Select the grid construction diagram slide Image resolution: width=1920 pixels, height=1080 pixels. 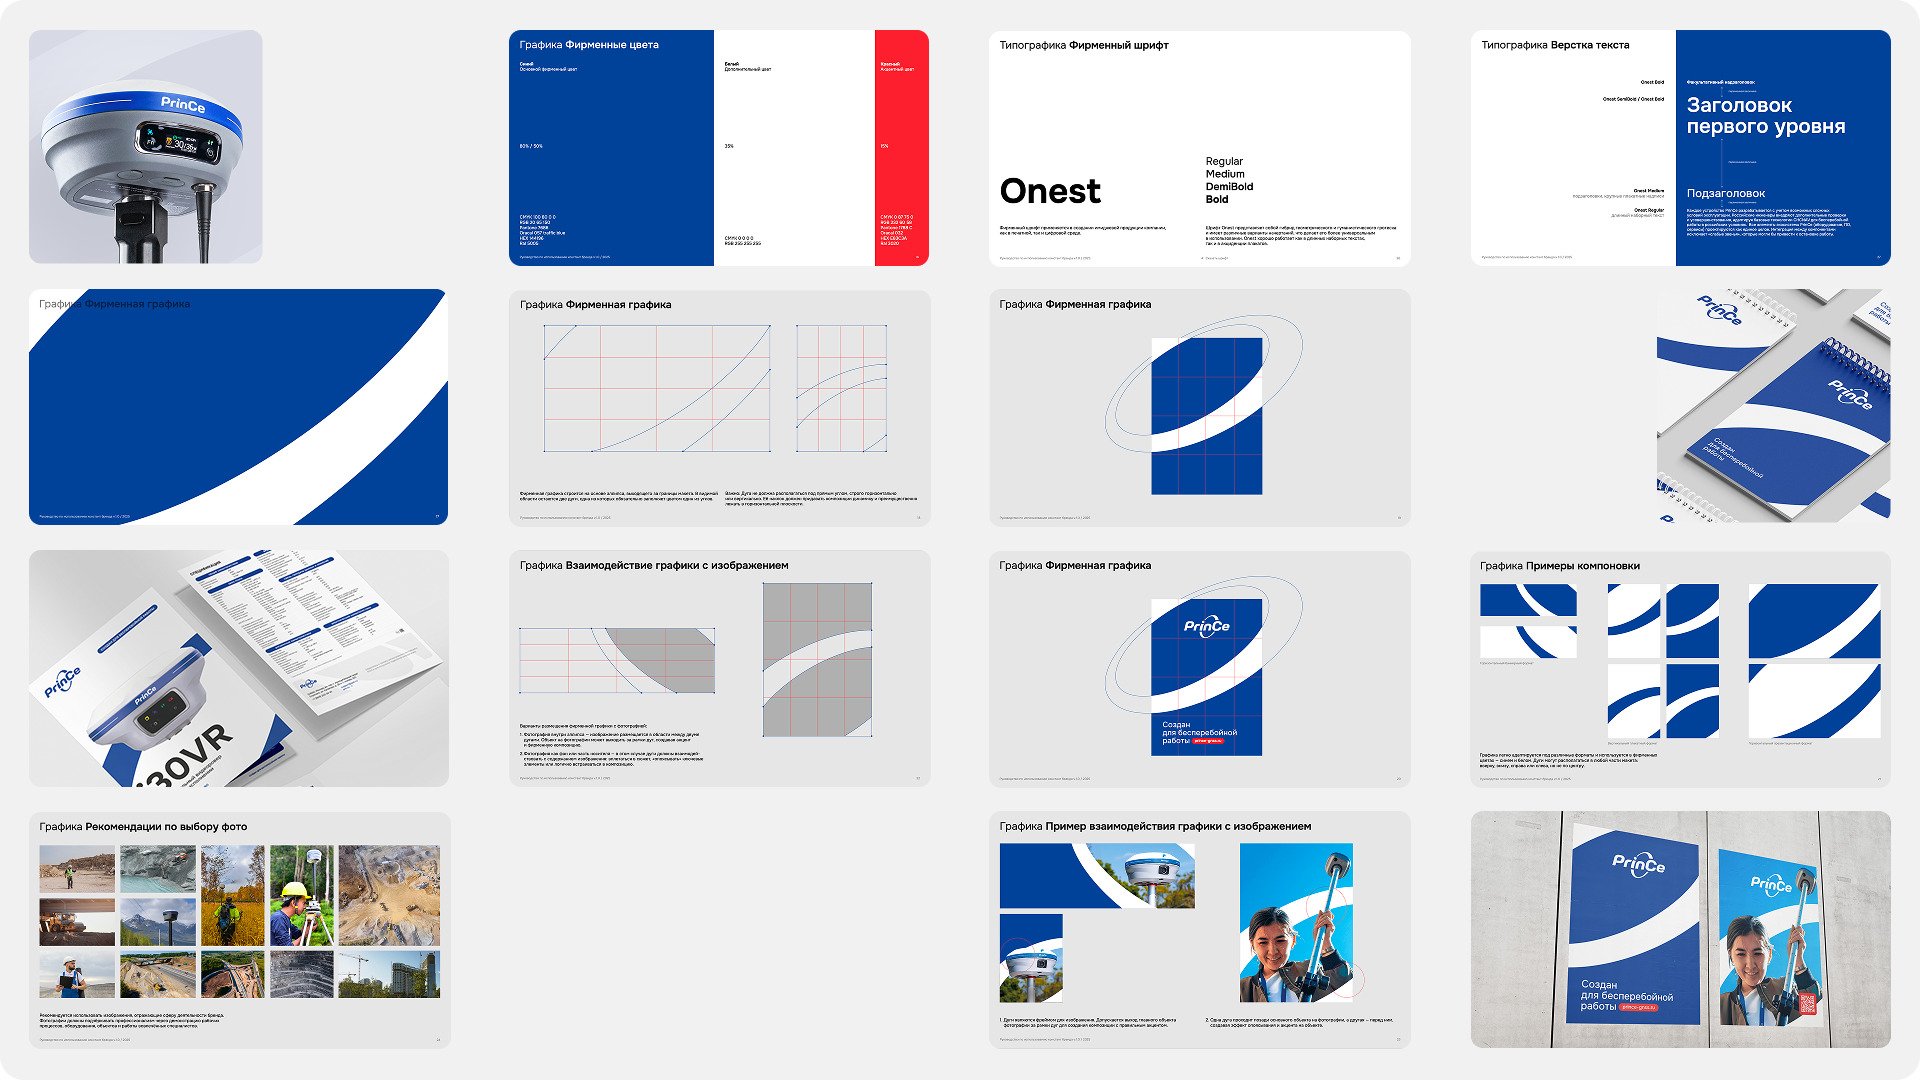pyautogui.click(x=719, y=407)
